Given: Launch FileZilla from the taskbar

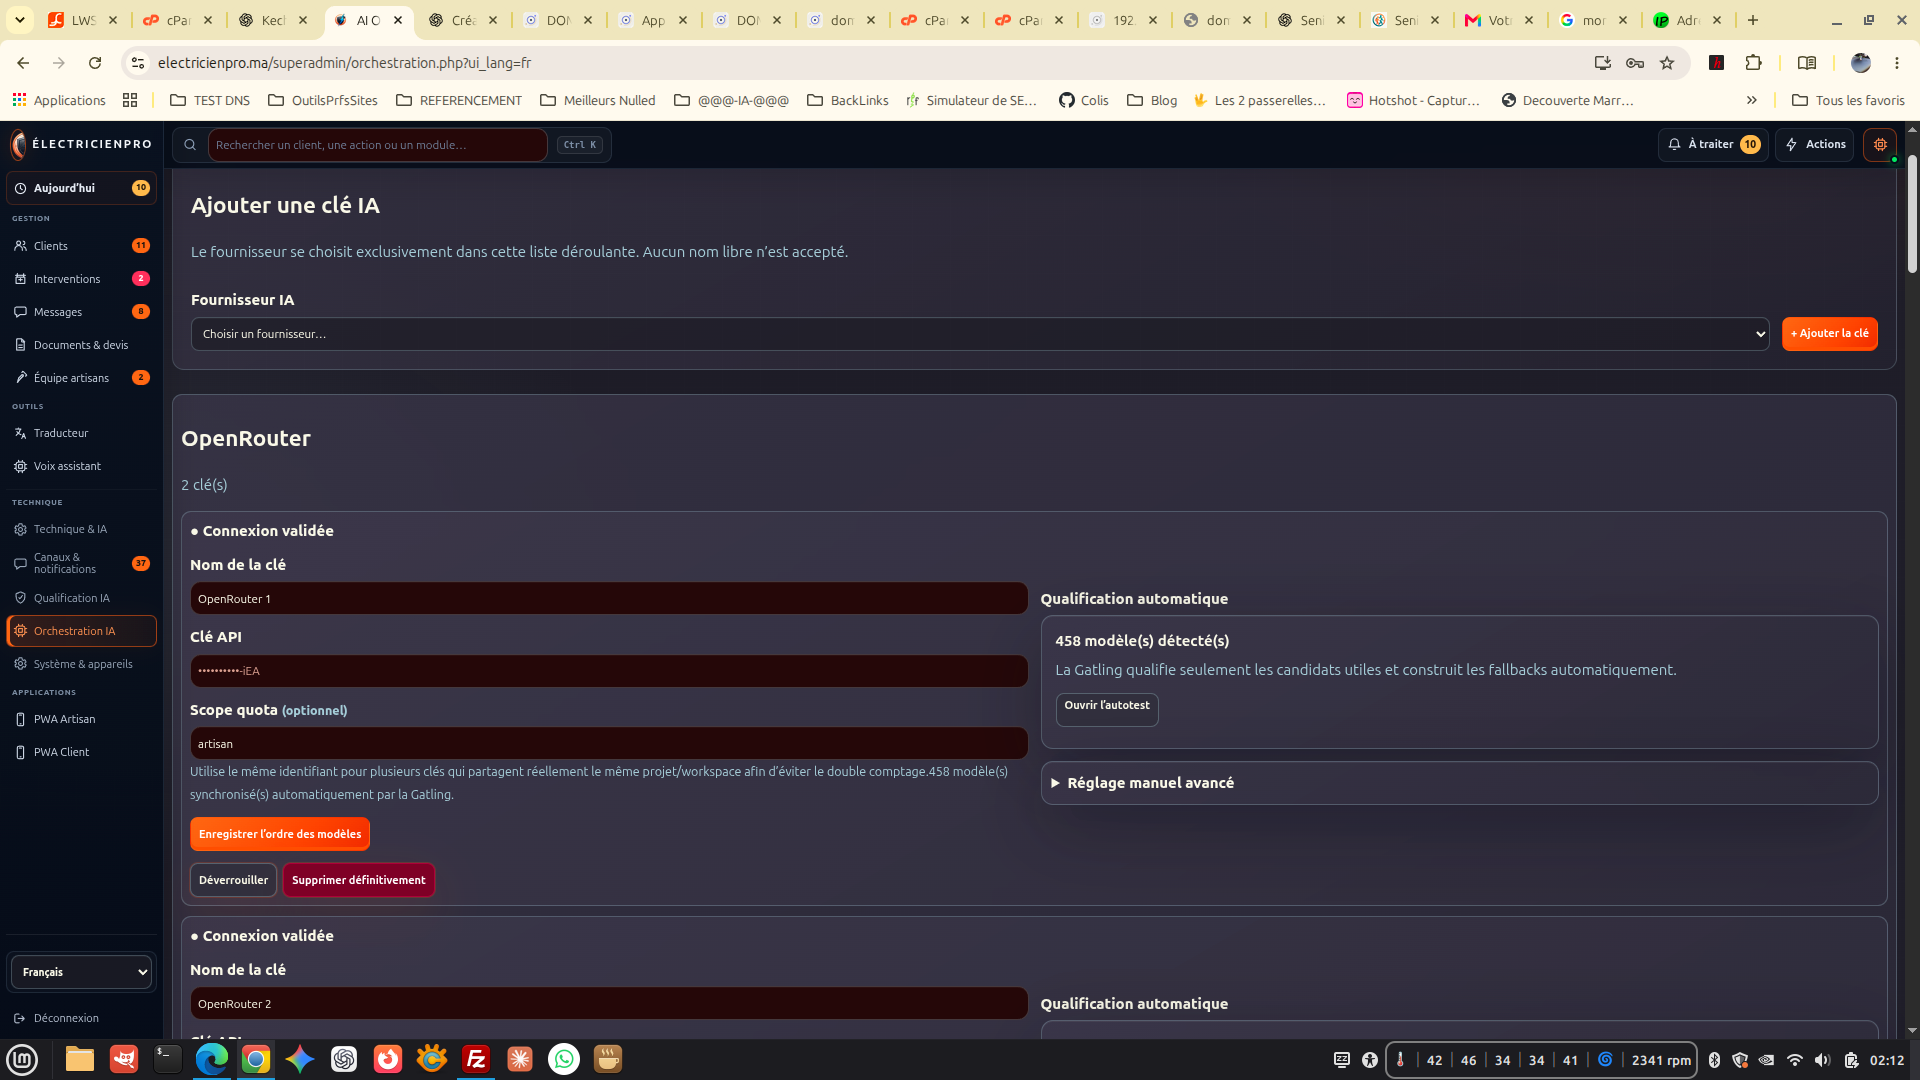Looking at the screenshot, I should (x=476, y=1059).
